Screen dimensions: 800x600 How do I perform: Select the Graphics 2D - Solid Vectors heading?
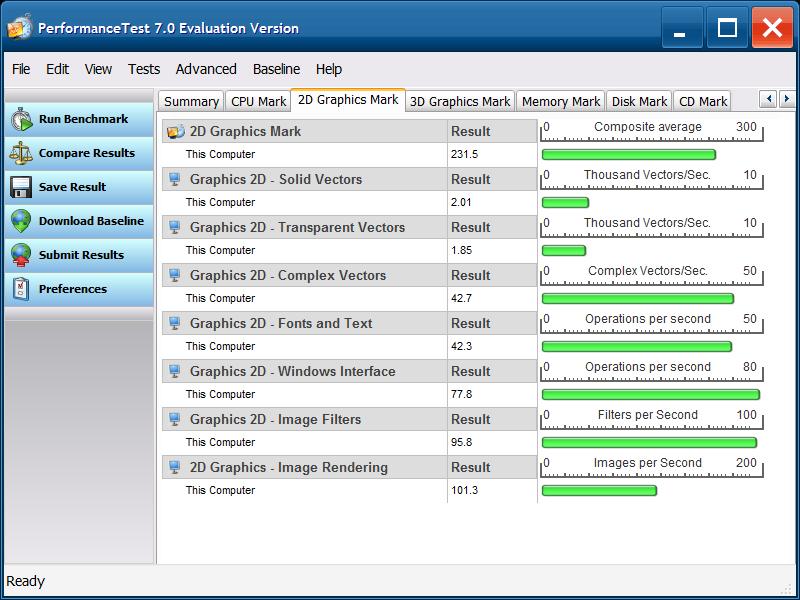point(276,179)
